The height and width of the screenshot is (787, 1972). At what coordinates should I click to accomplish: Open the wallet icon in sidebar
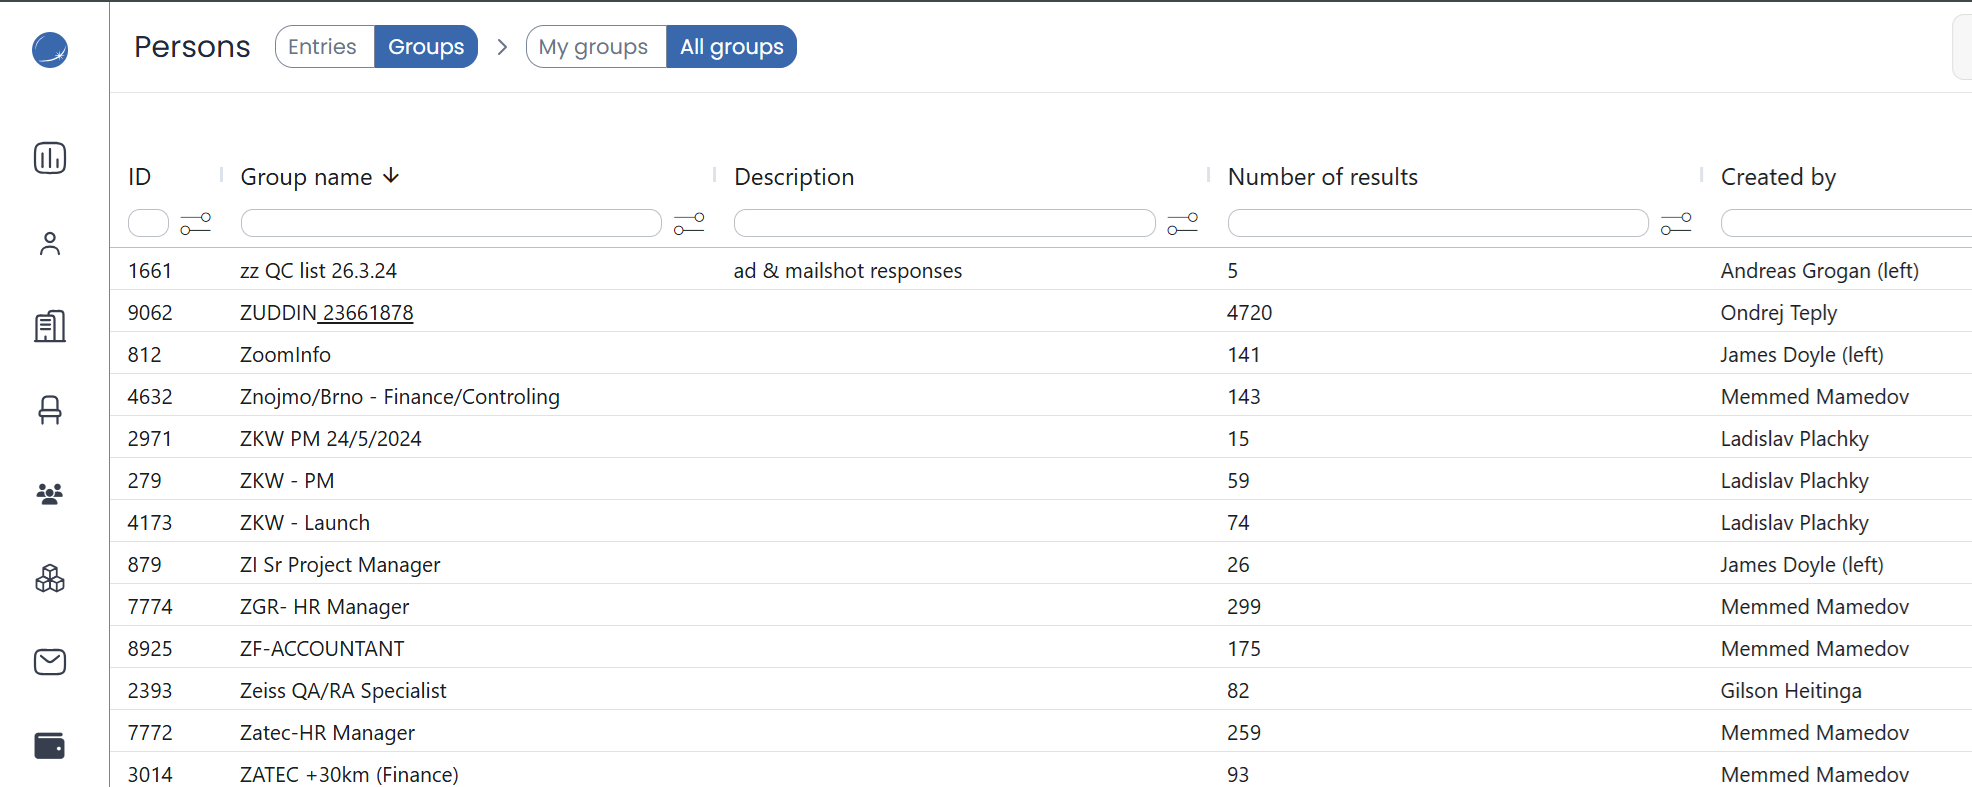point(50,746)
